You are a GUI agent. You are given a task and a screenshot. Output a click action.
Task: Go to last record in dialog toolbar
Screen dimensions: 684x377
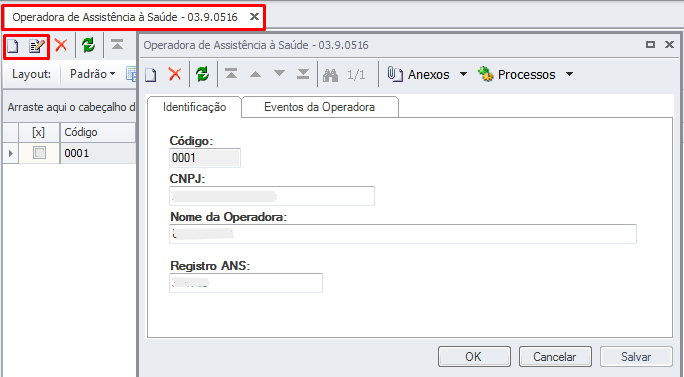pos(303,74)
